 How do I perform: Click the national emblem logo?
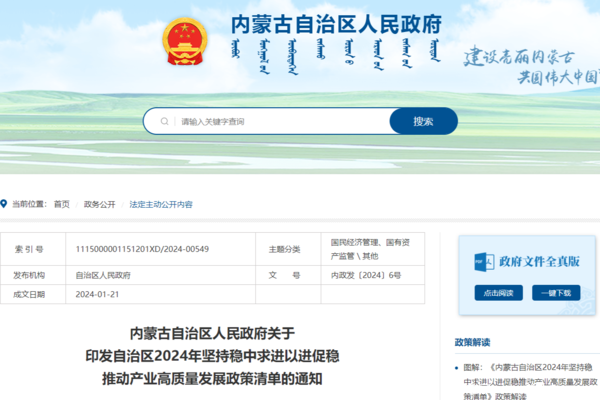[x=183, y=42]
